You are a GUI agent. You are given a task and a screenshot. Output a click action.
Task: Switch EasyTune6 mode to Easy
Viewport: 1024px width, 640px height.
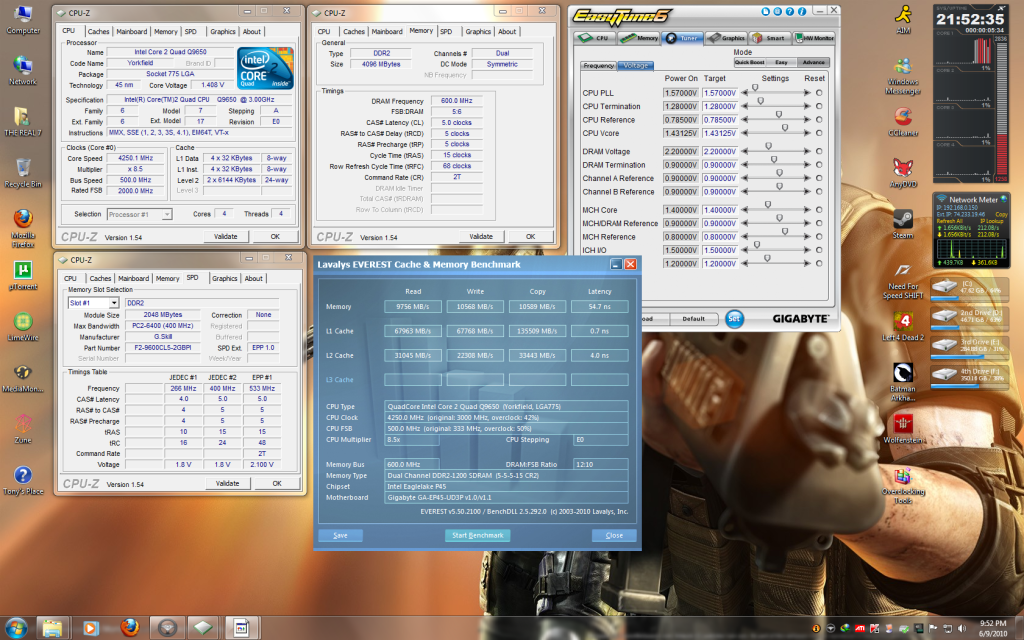pyautogui.click(x=781, y=63)
